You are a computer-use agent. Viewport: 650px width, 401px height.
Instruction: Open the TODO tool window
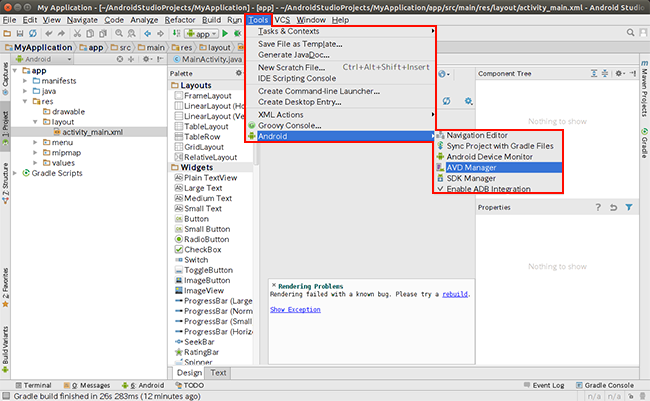[x=189, y=385]
